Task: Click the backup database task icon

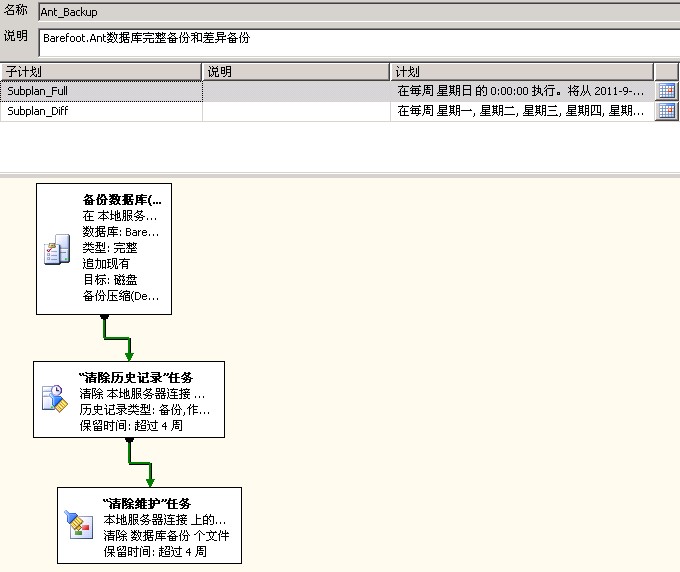Action: [x=56, y=251]
